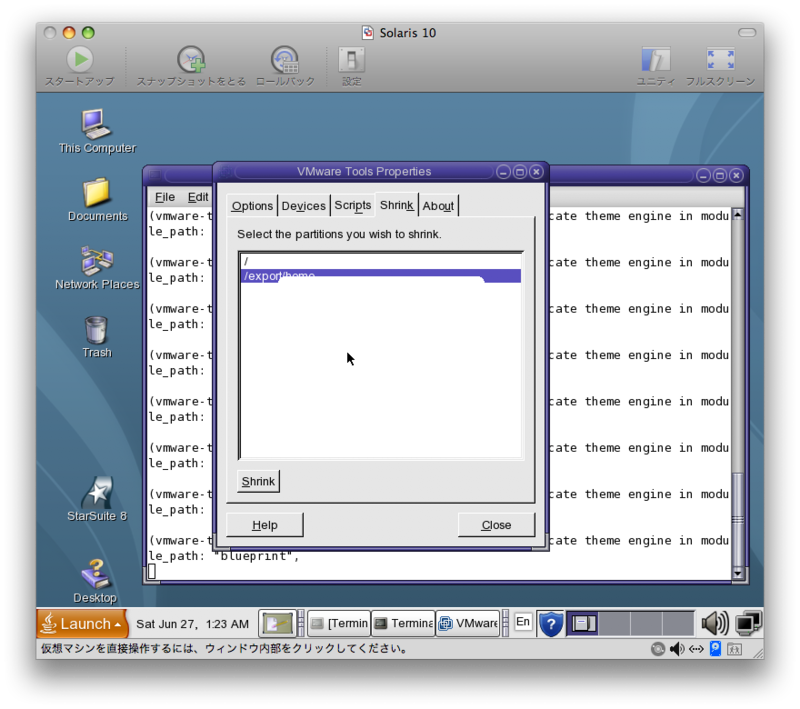Click the Startup play icon in VMware toolbar
Viewport: 800px width, 709px height.
80,60
